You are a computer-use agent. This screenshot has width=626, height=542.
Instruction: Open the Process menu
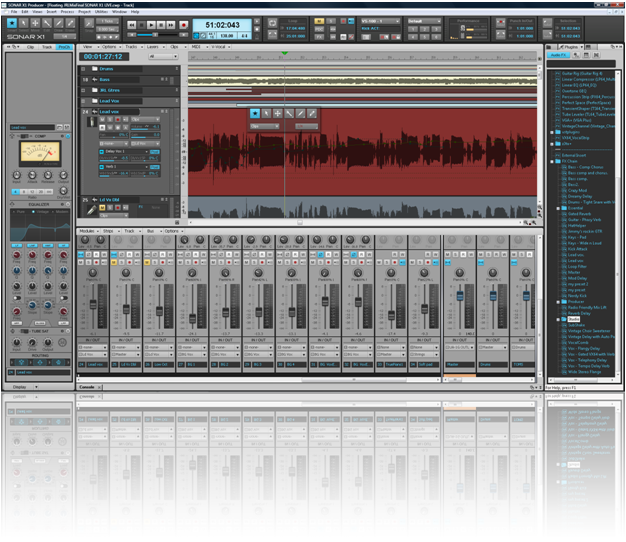pos(67,12)
